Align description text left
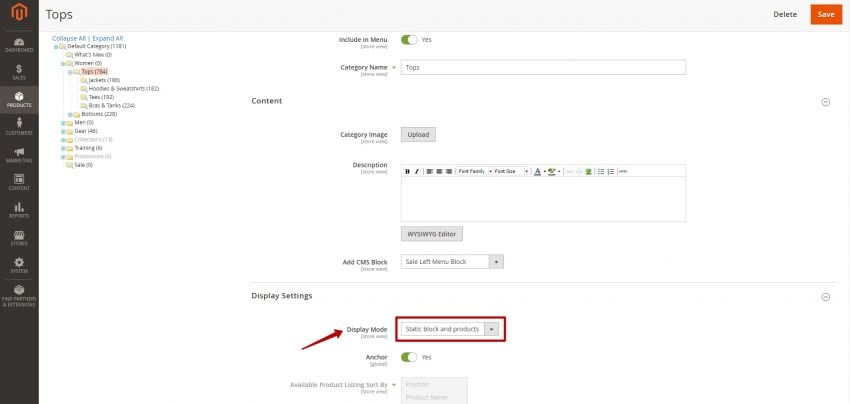 point(429,171)
